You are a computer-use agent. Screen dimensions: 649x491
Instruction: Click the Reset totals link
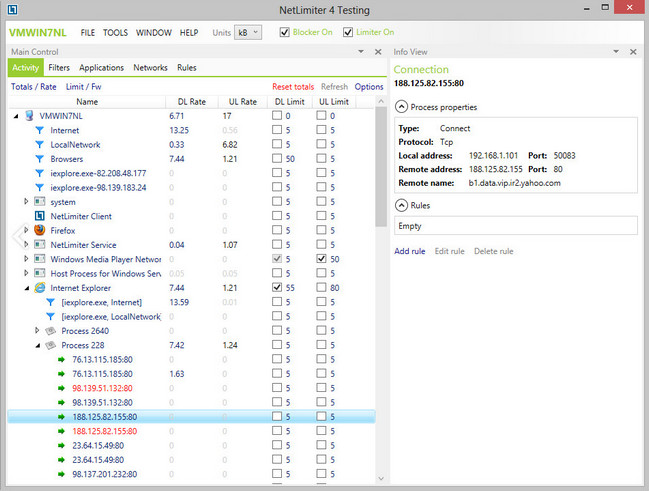[293, 87]
